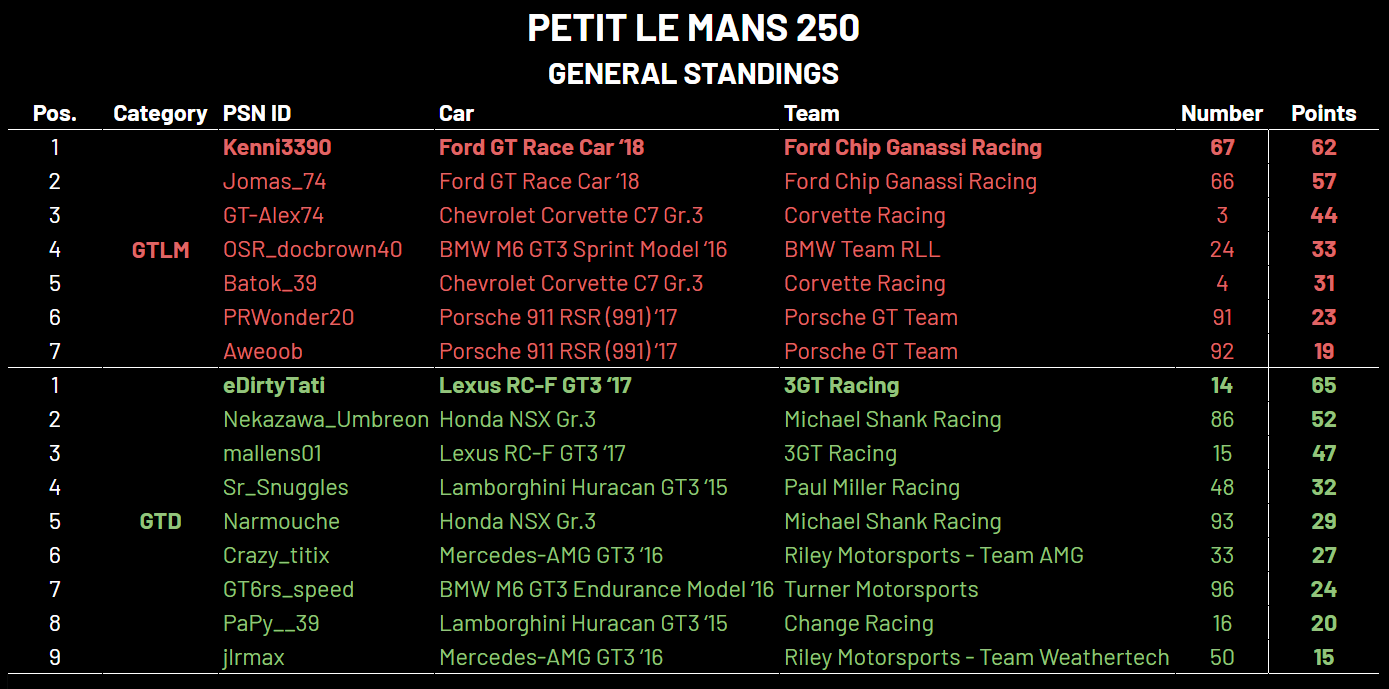The image size is (1389, 689).
Task: Select Paul Miller Racing team cell
Action: (x=872, y=487)
